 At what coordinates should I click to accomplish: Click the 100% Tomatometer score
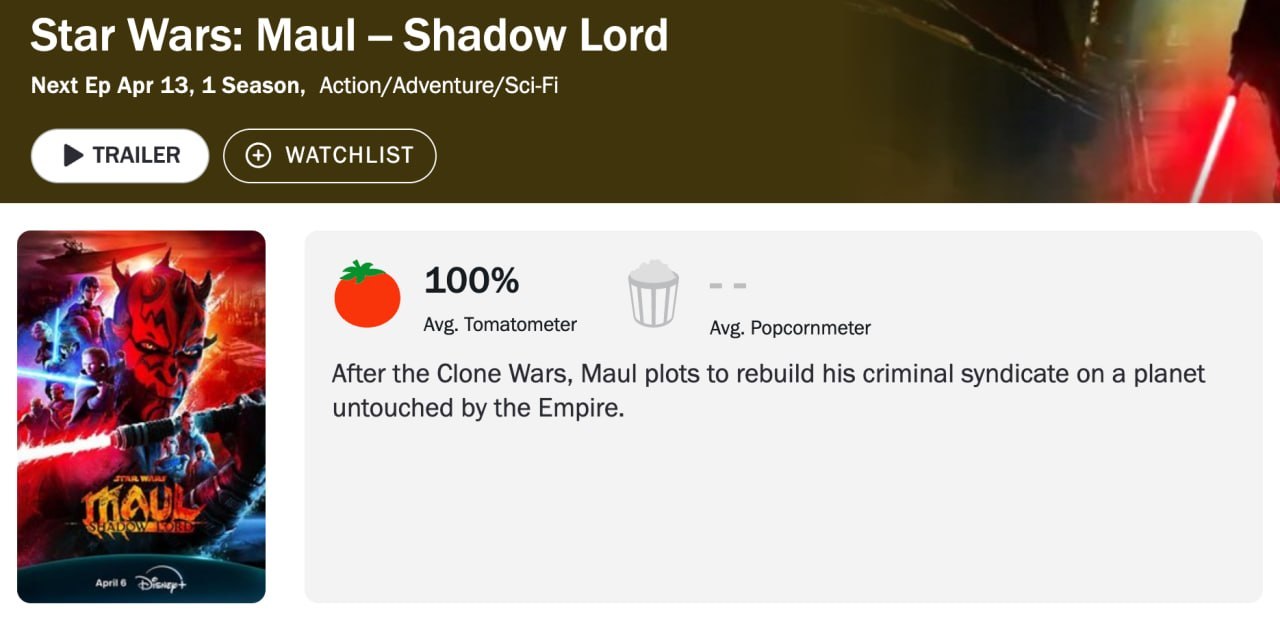pos(471,281)
